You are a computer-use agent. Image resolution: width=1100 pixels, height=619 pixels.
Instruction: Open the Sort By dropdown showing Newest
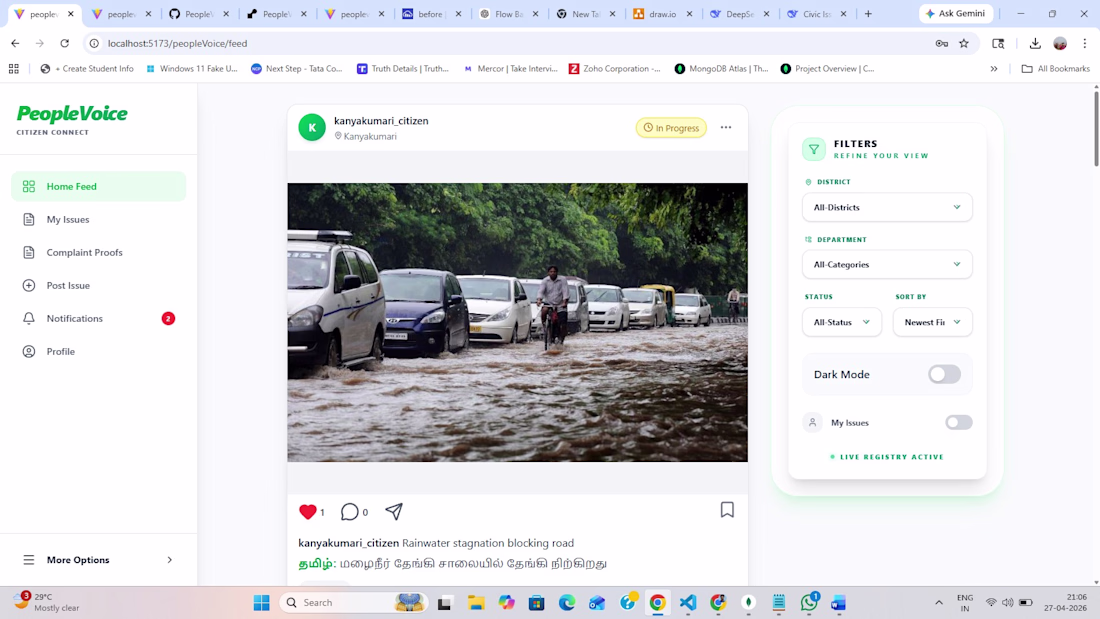tap(932, 322)
